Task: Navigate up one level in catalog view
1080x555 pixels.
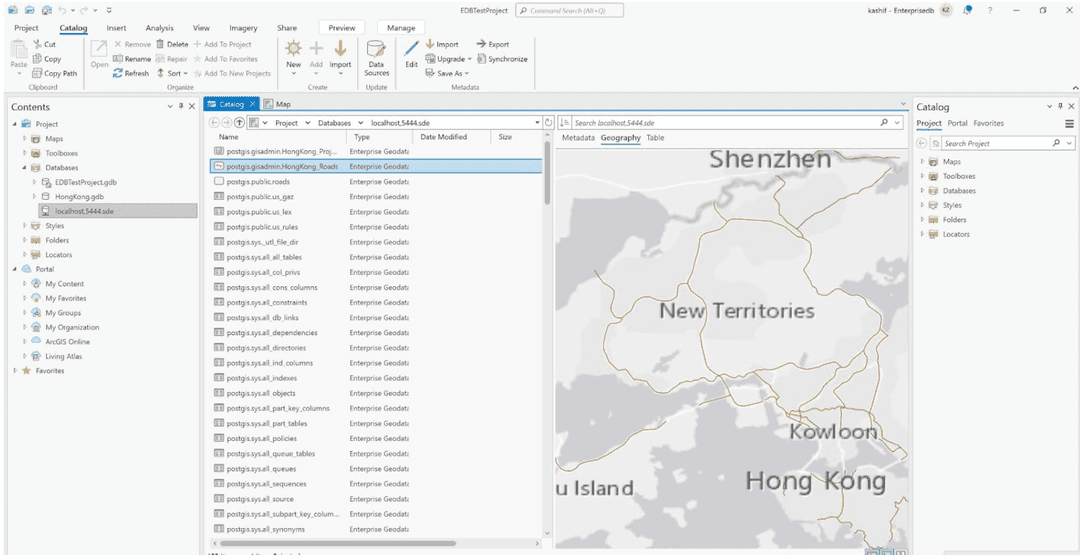Action: click(239, 123)
